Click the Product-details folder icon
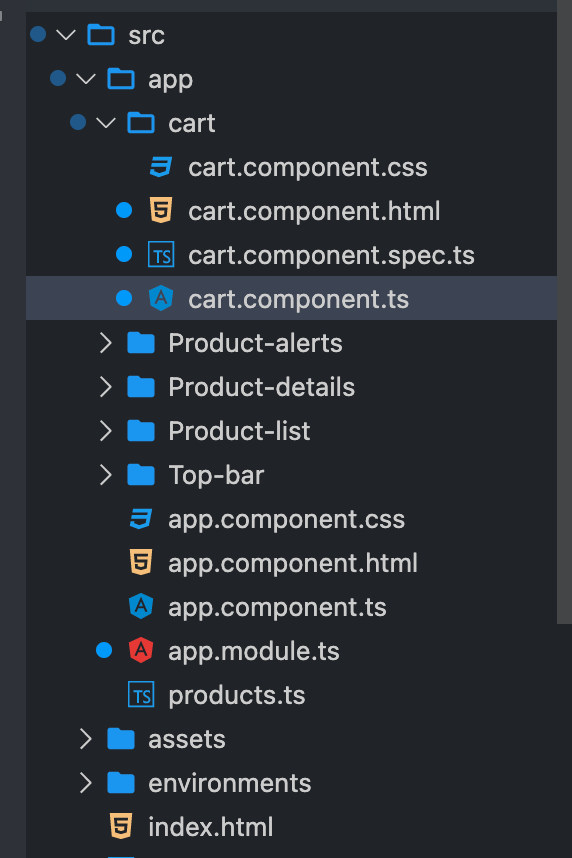 (x=141, y=386)
